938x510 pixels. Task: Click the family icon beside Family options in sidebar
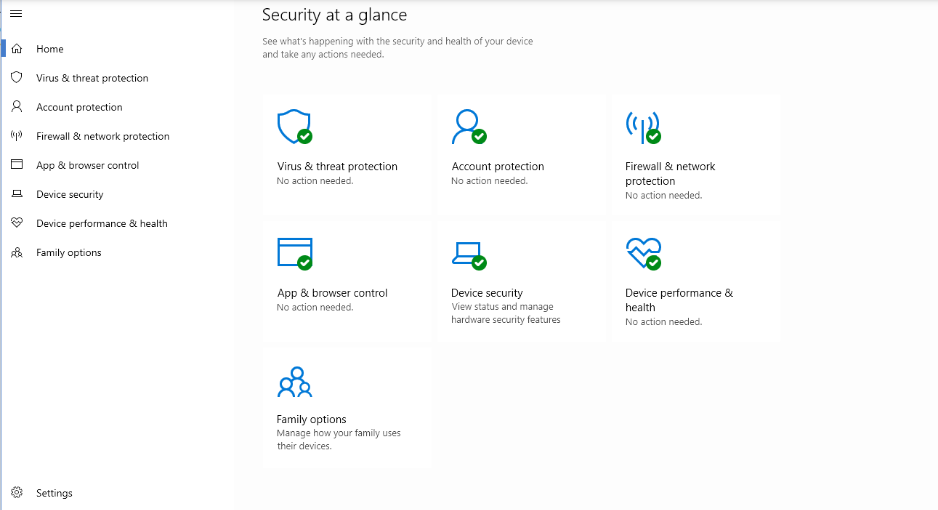(x=17, y=252)
